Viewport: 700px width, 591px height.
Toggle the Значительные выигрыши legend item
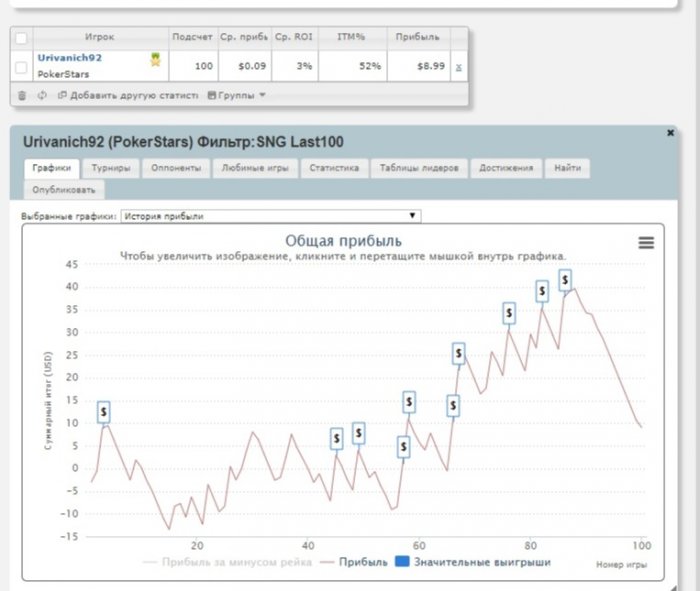pyautogui.click(x=473, y=562)
